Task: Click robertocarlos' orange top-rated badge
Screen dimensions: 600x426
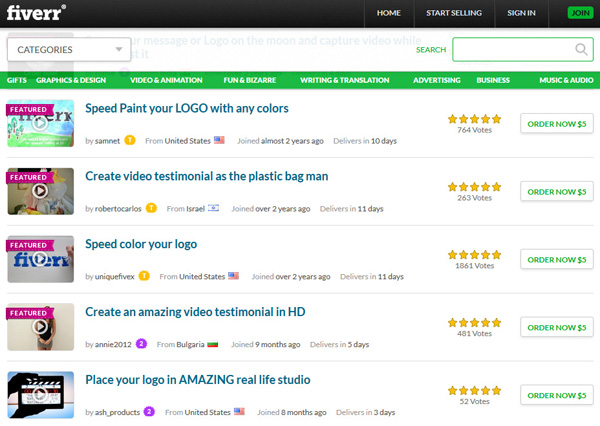Action: pos(152,208)
